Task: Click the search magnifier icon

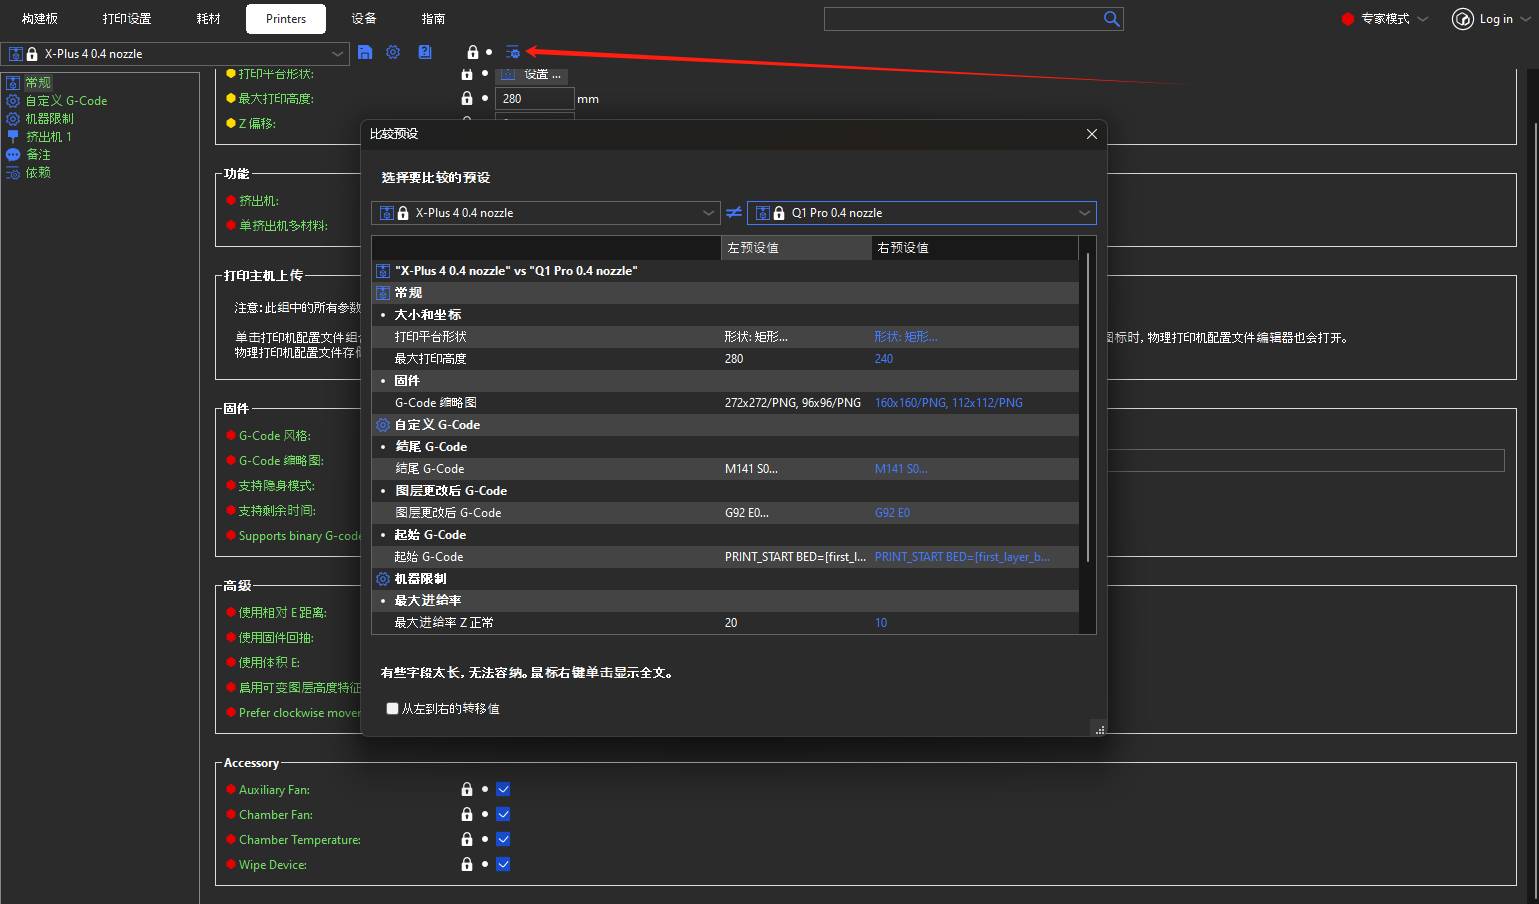Action: [x=1111, y=19]
